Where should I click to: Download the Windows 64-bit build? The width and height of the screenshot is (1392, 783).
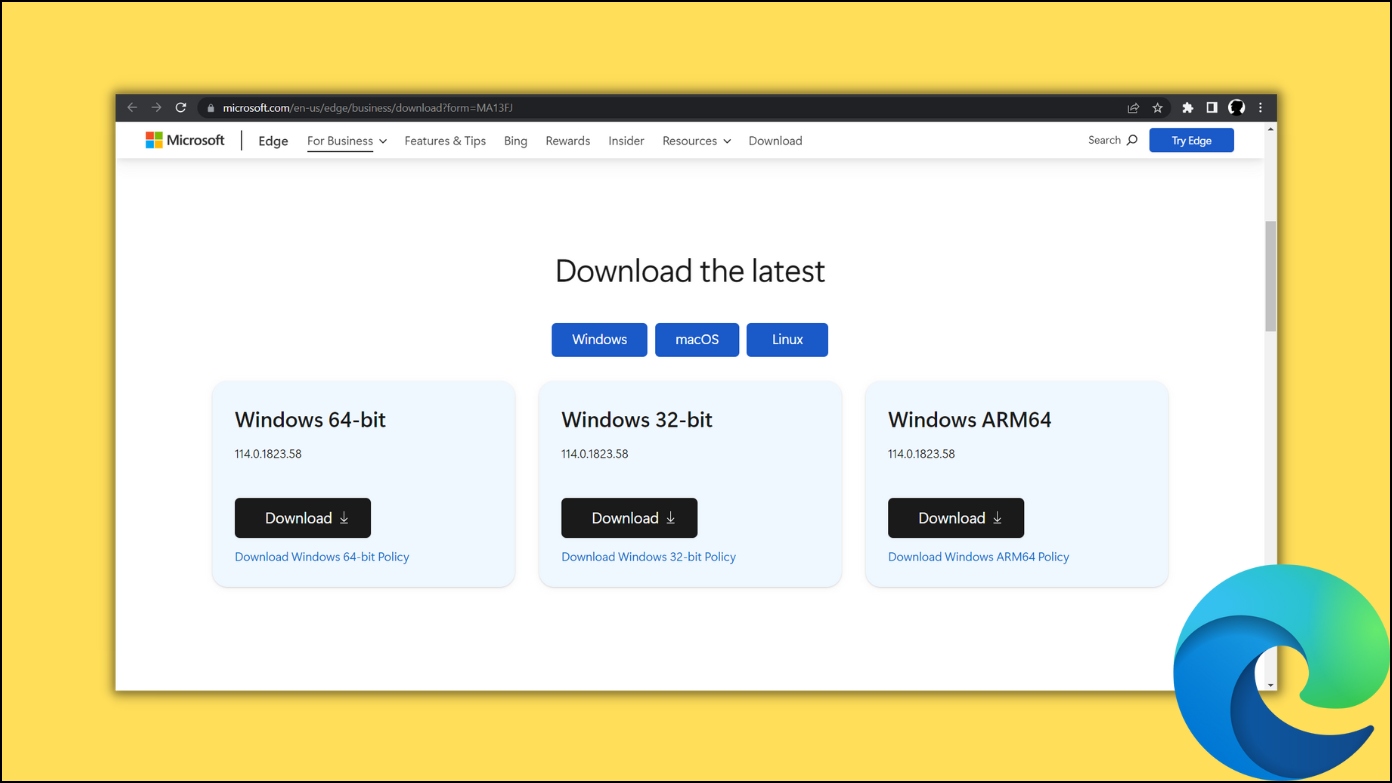pos(303,518)
